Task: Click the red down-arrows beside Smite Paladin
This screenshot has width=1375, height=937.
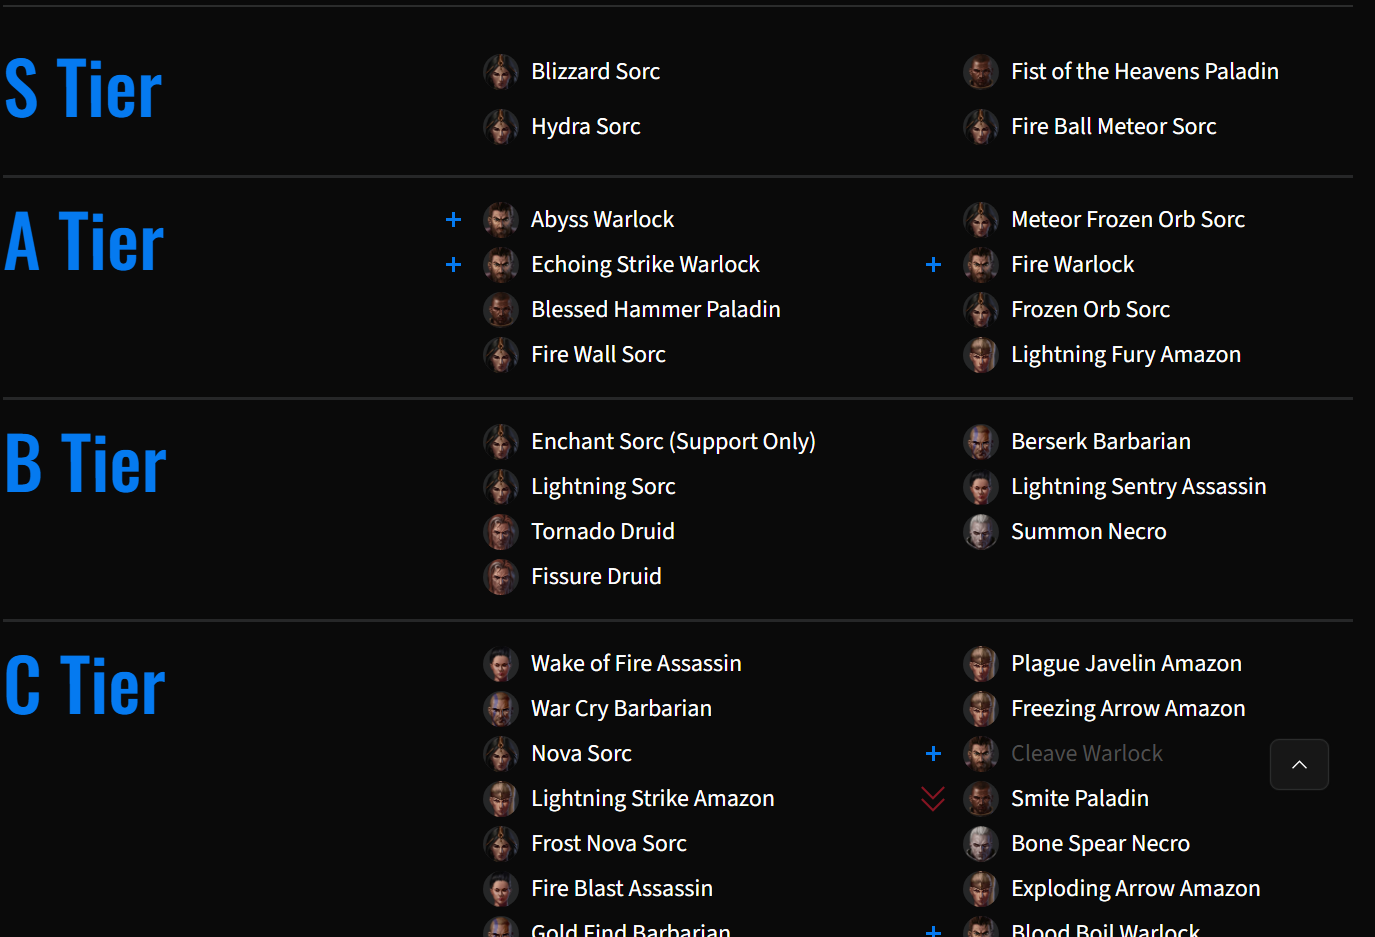Action: point(933,799)
